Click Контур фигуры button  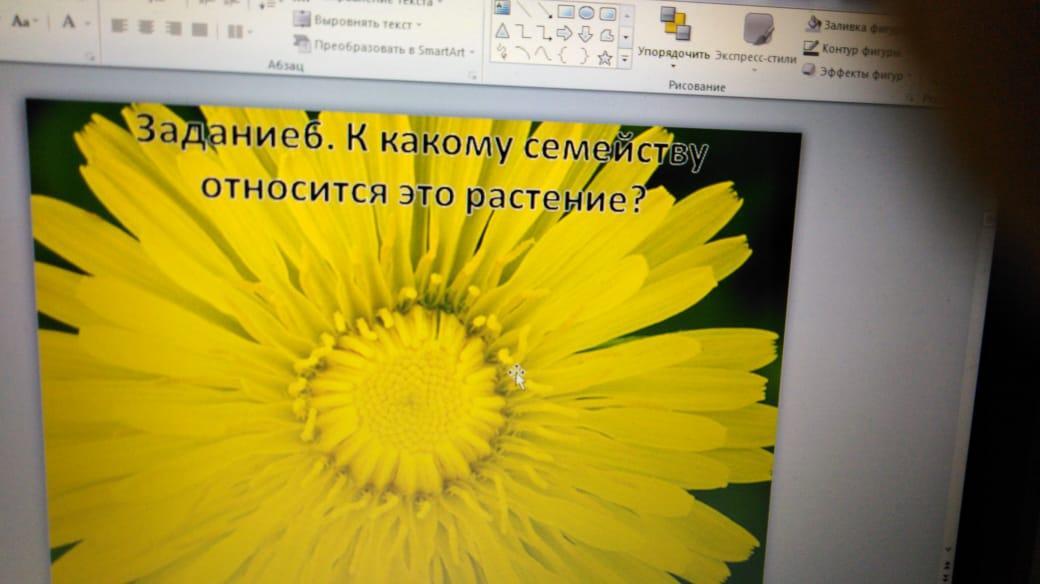pyautogui.click(x=852, y=49)
